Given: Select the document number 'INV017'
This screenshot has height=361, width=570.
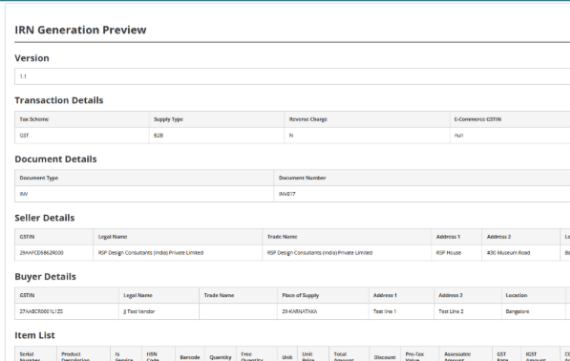Looking at the screenshot, I should tap(287, 194).
